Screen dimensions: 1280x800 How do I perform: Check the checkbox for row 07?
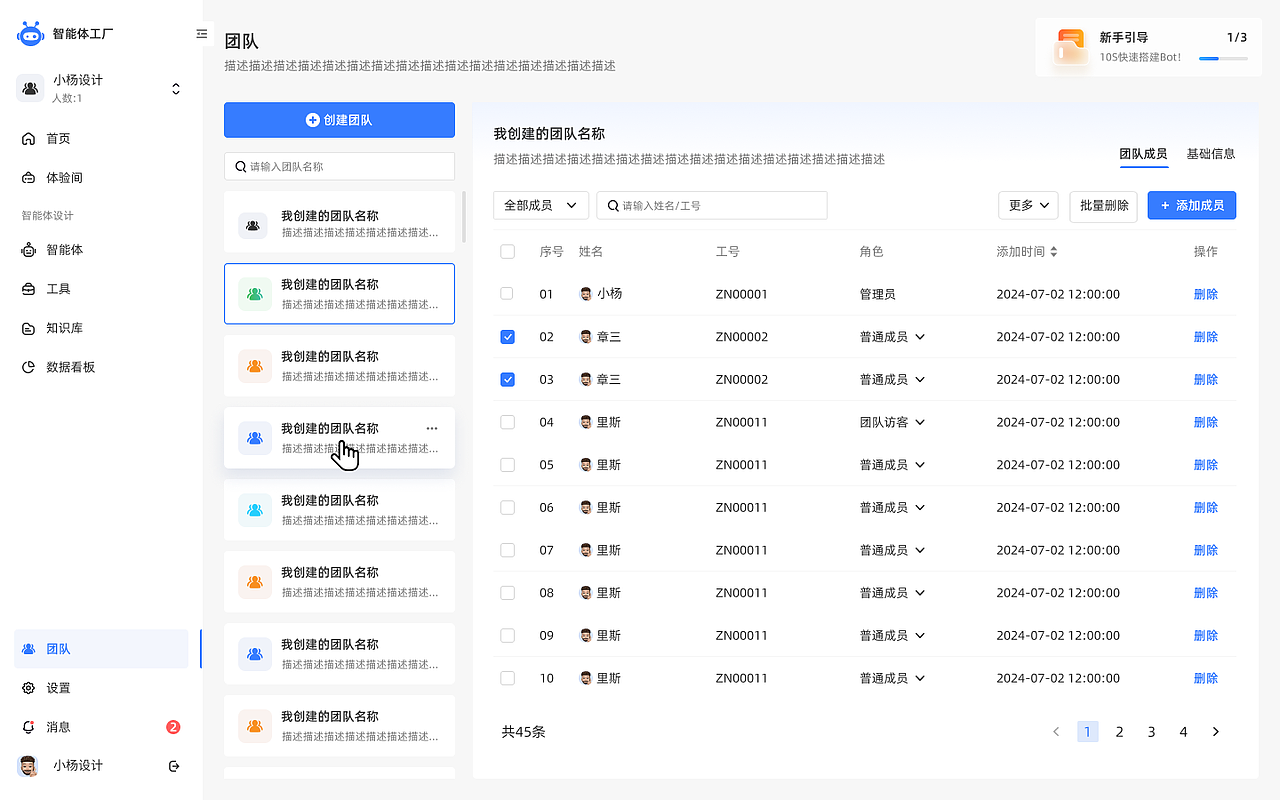point(507,550)
